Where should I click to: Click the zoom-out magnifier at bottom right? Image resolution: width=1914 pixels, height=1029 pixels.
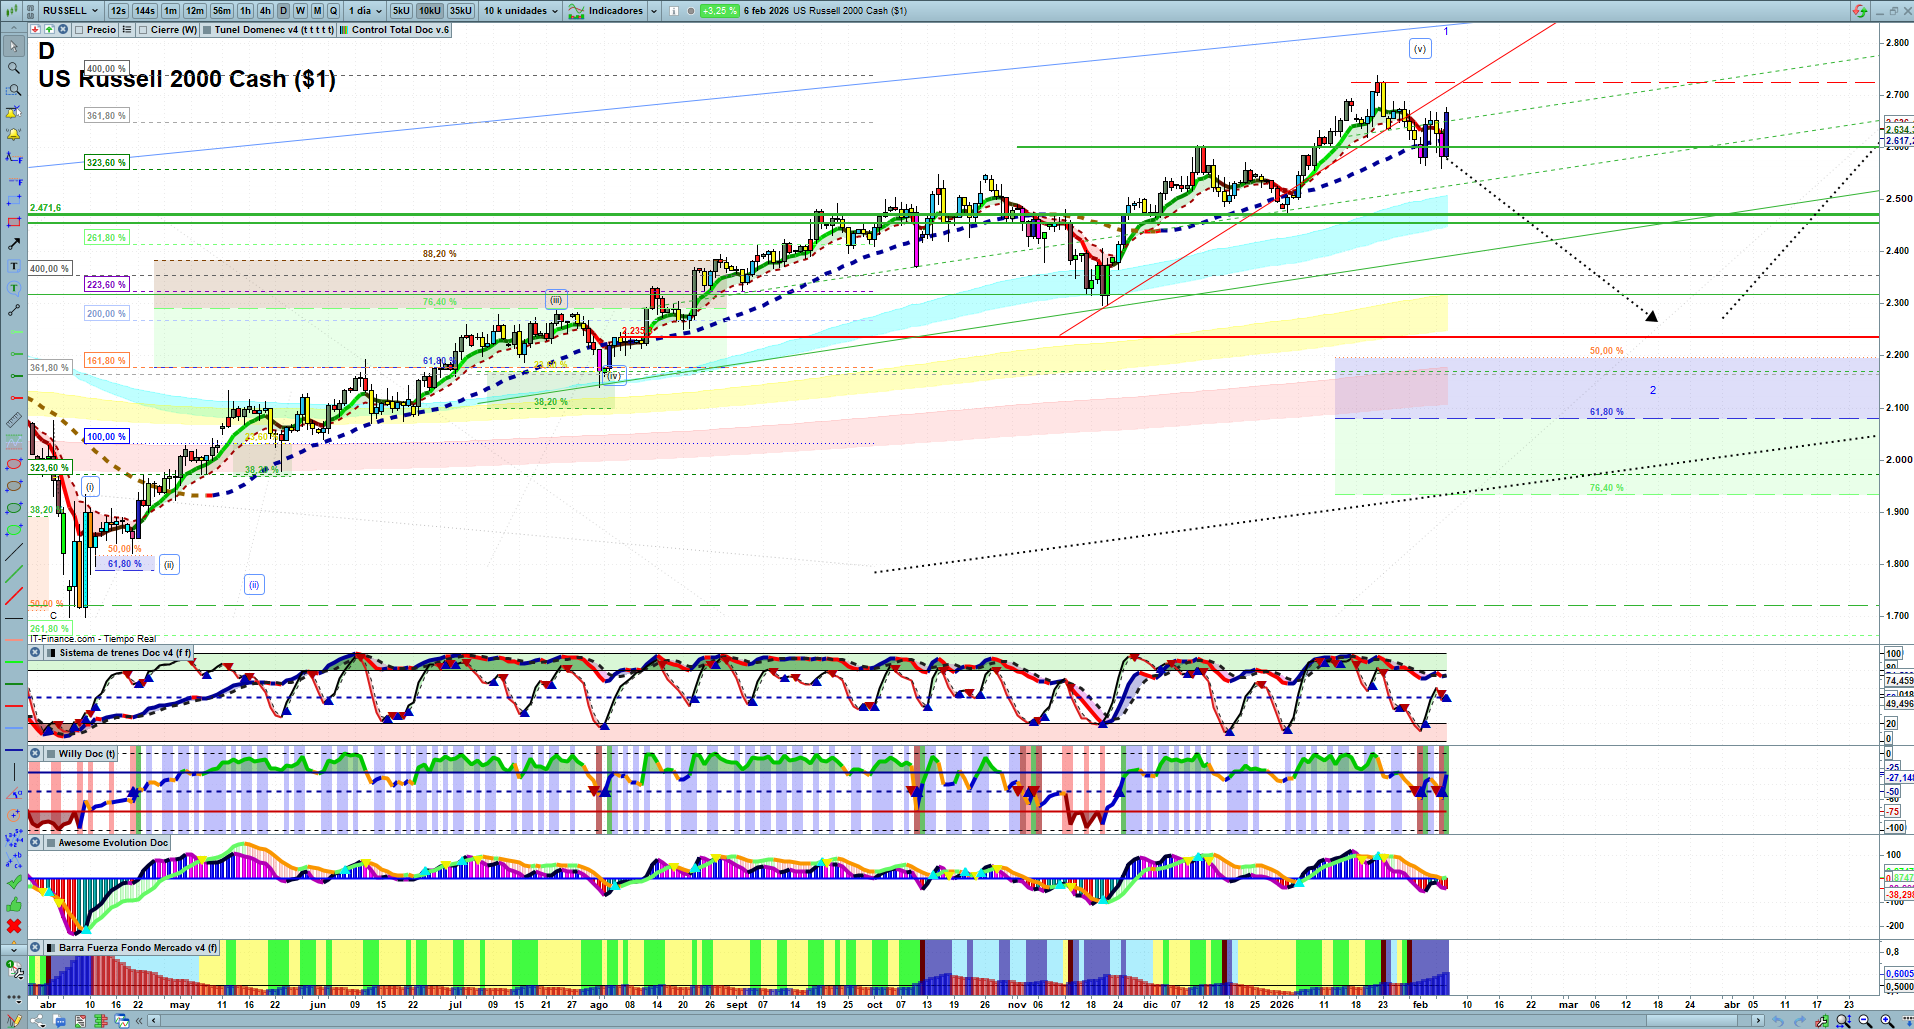1865,1021
